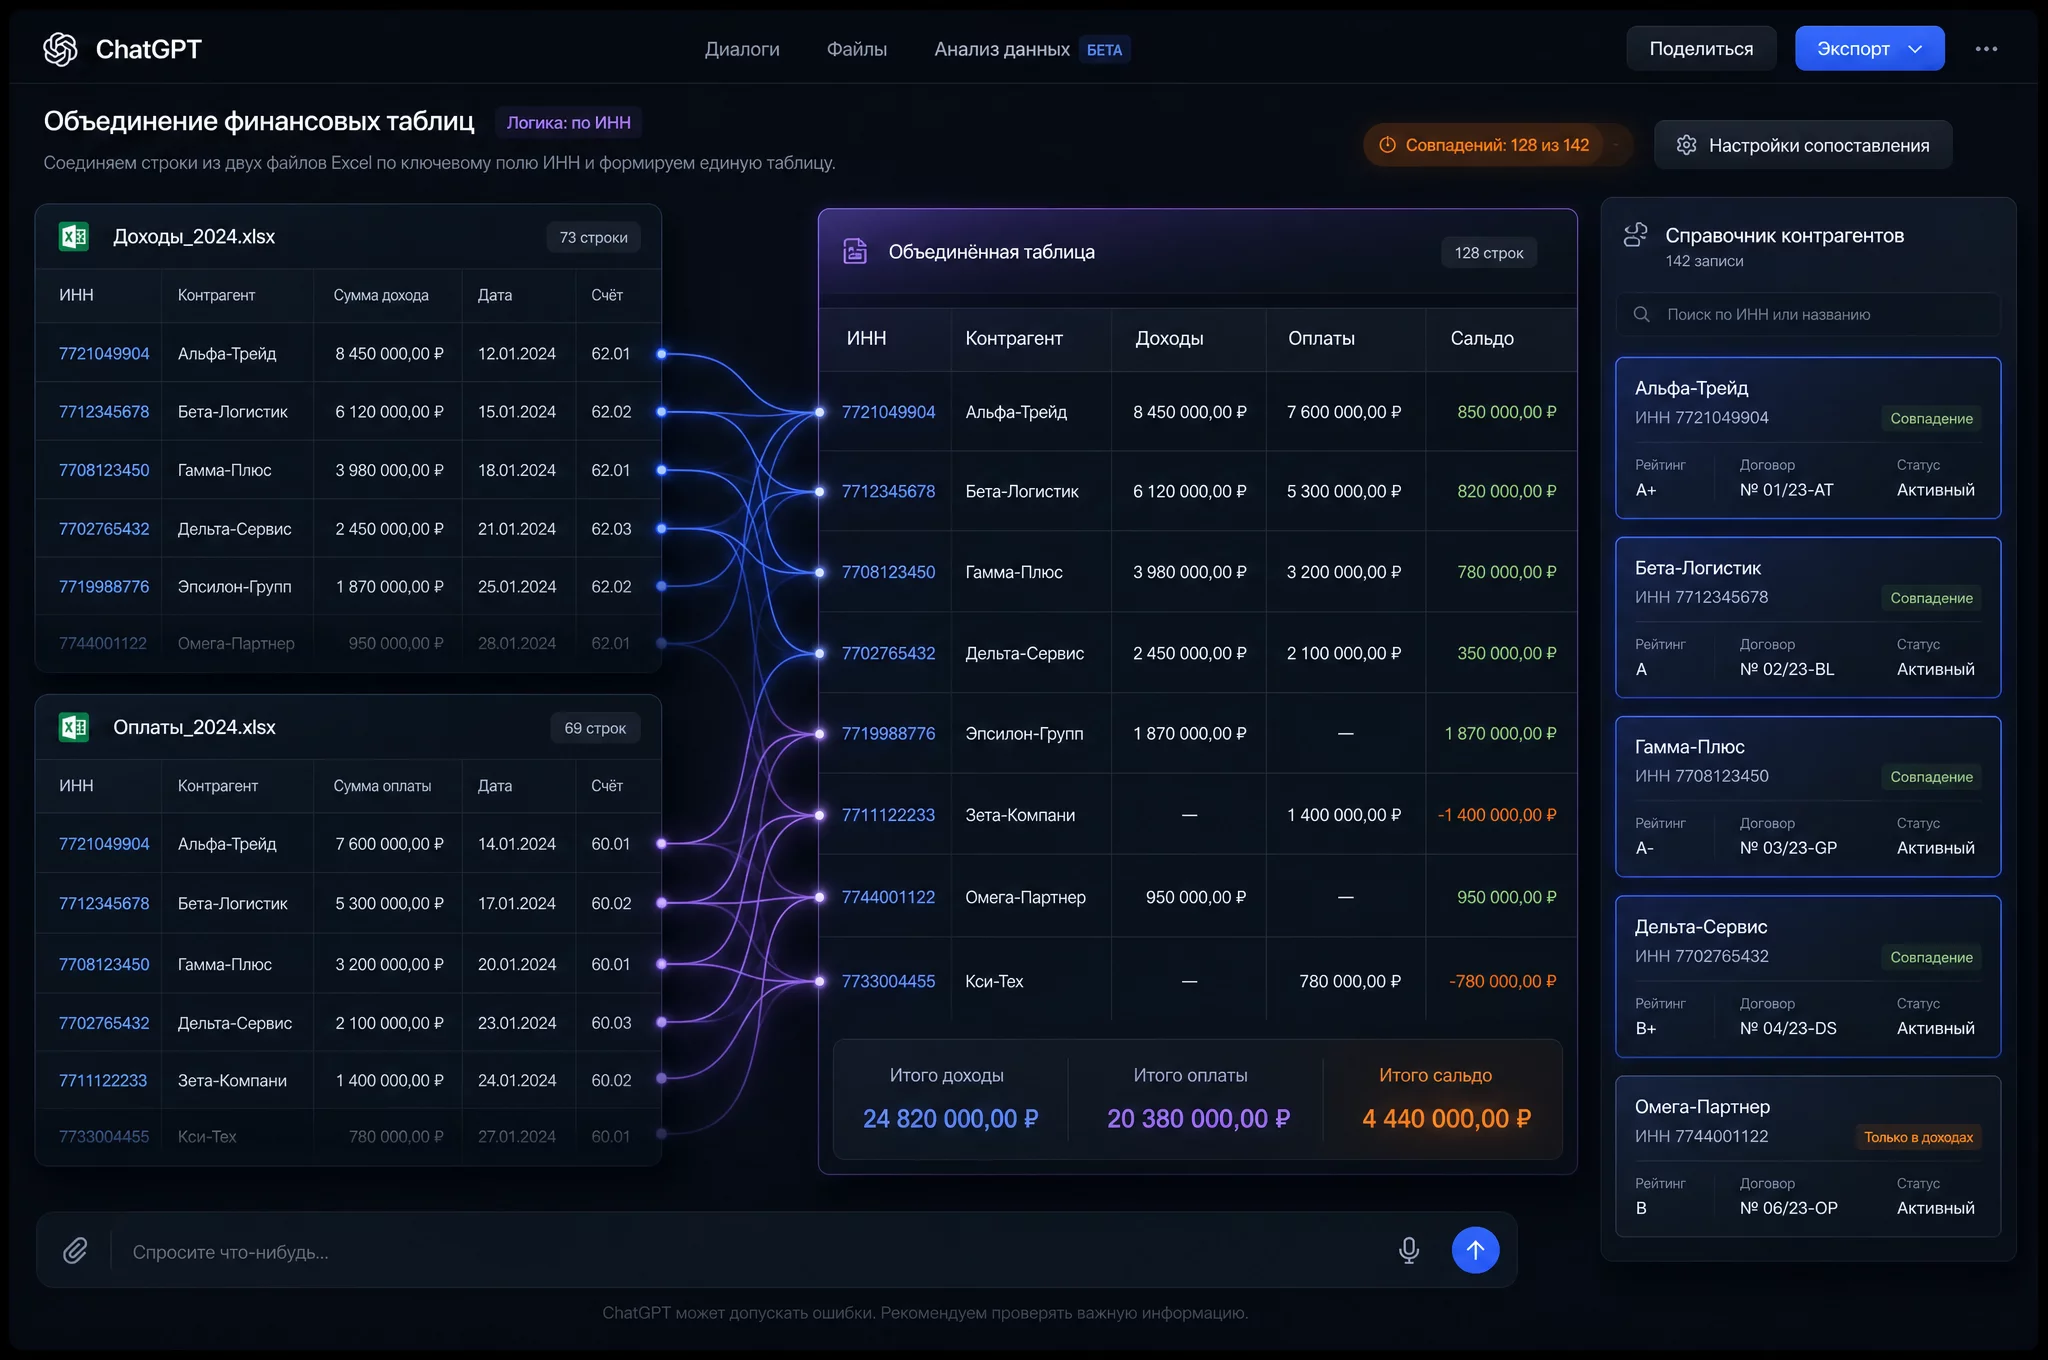The width and height of the screenshot is (2048, 1360).
Task: Click the 128 строк badge
Action: point(1489,253)
